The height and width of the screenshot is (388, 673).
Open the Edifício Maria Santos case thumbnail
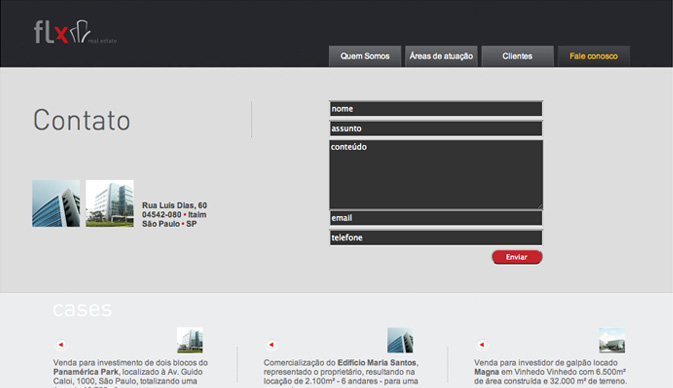click(x=400, y=340)
